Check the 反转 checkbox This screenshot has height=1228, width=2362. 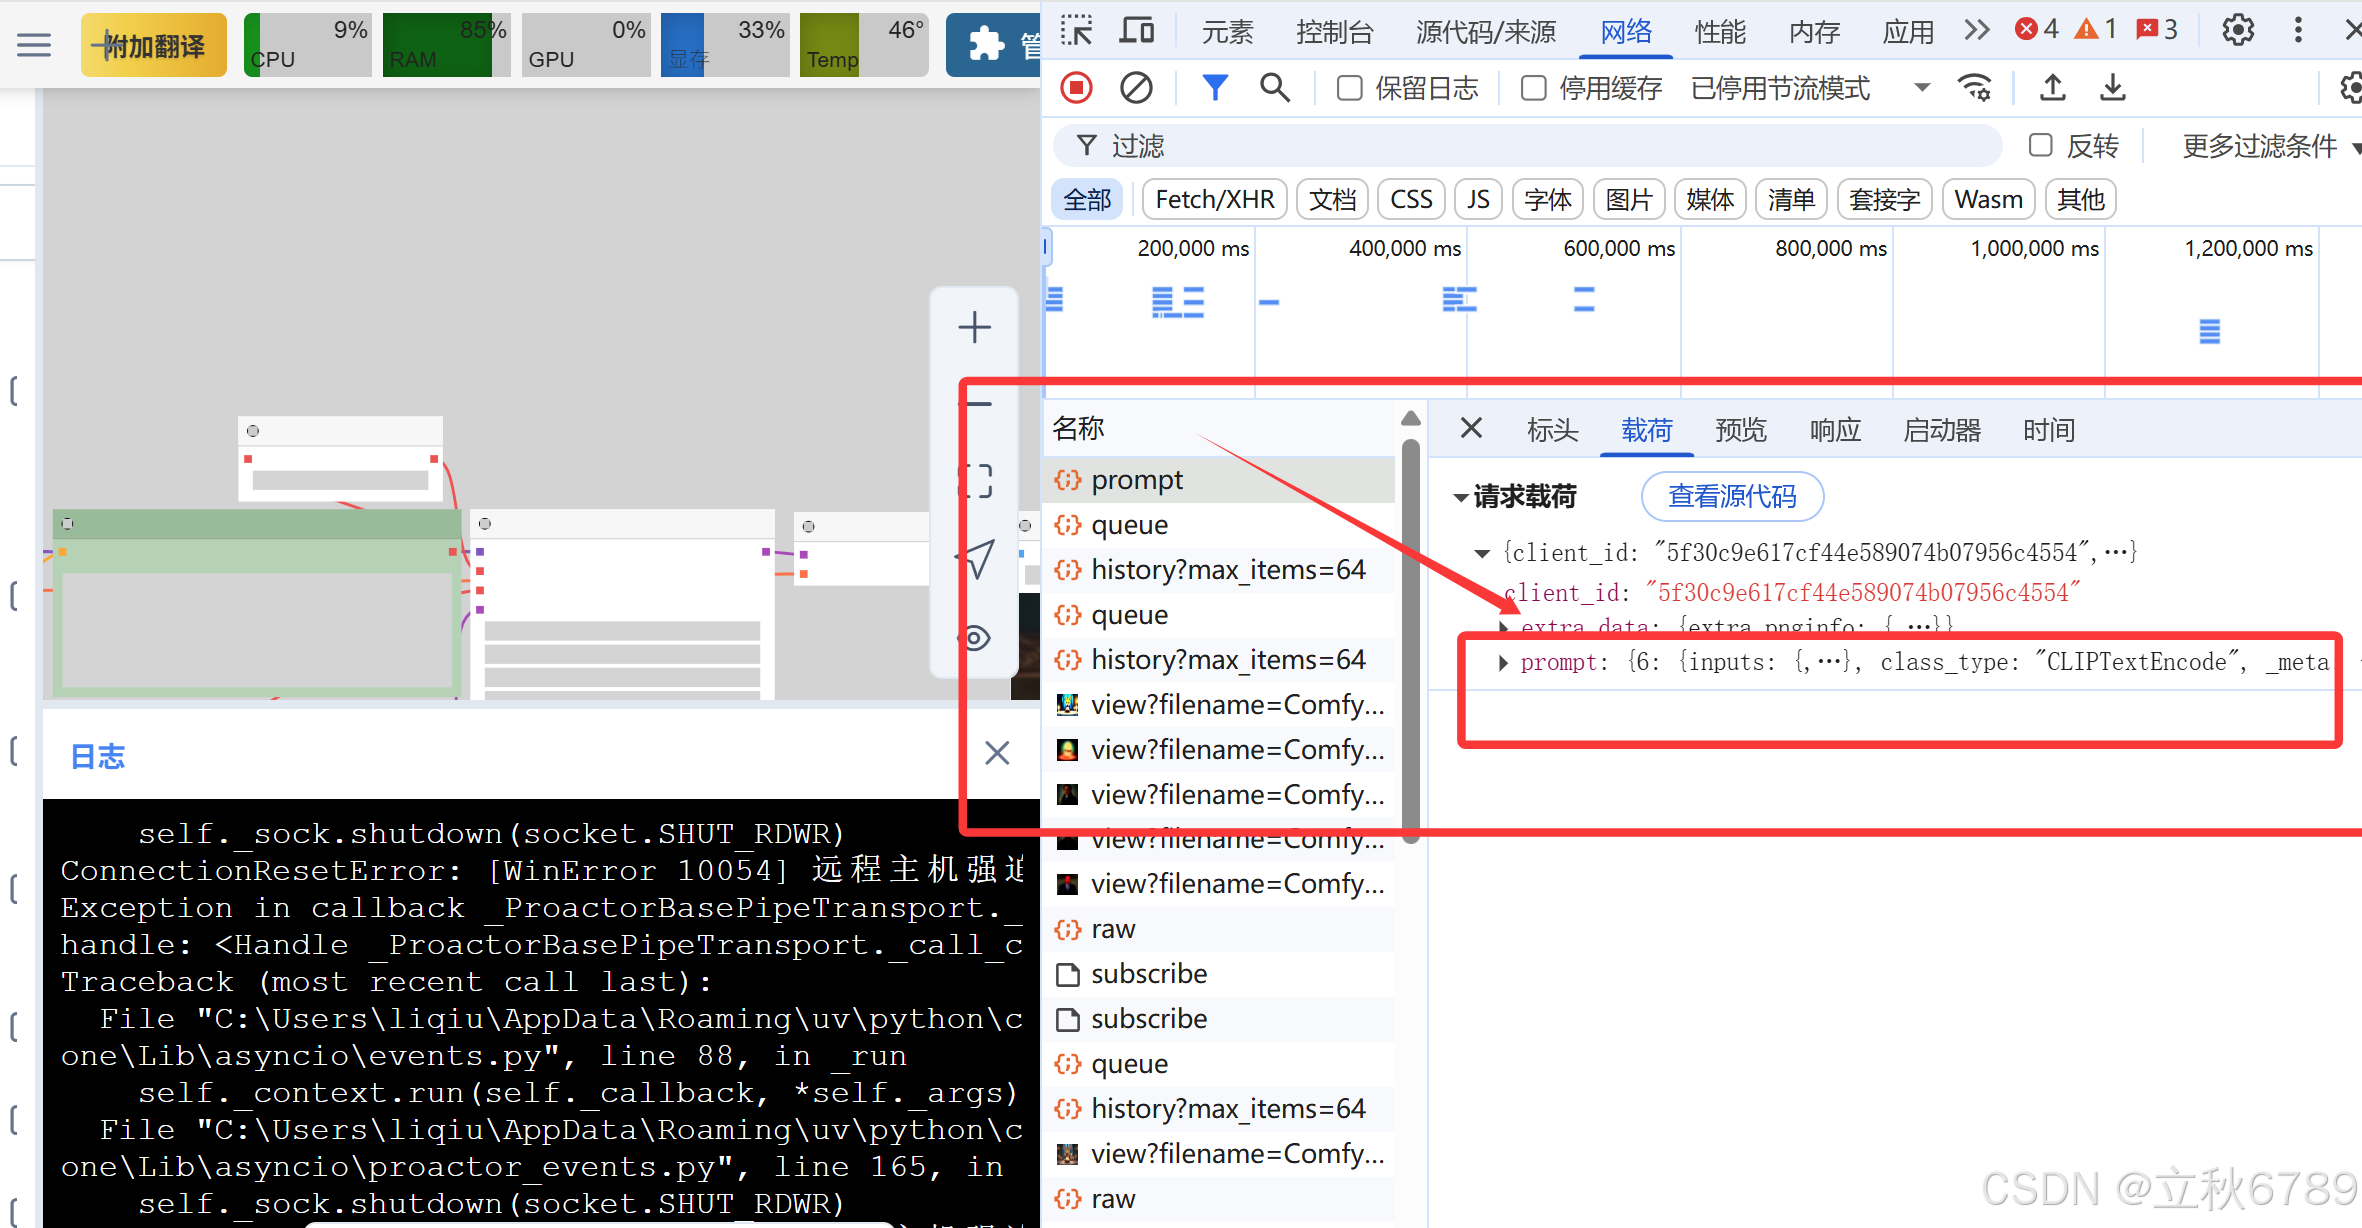coord(2040,146)
